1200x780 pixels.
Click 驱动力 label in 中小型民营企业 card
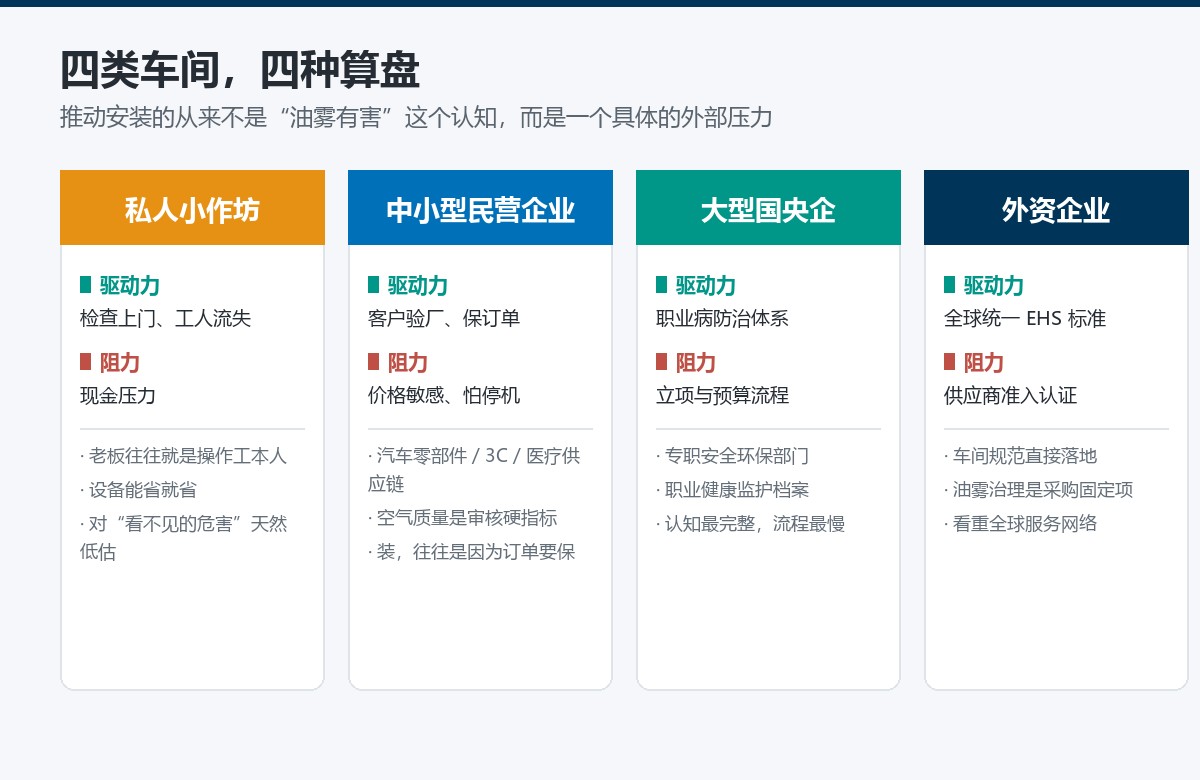[418, 285]
